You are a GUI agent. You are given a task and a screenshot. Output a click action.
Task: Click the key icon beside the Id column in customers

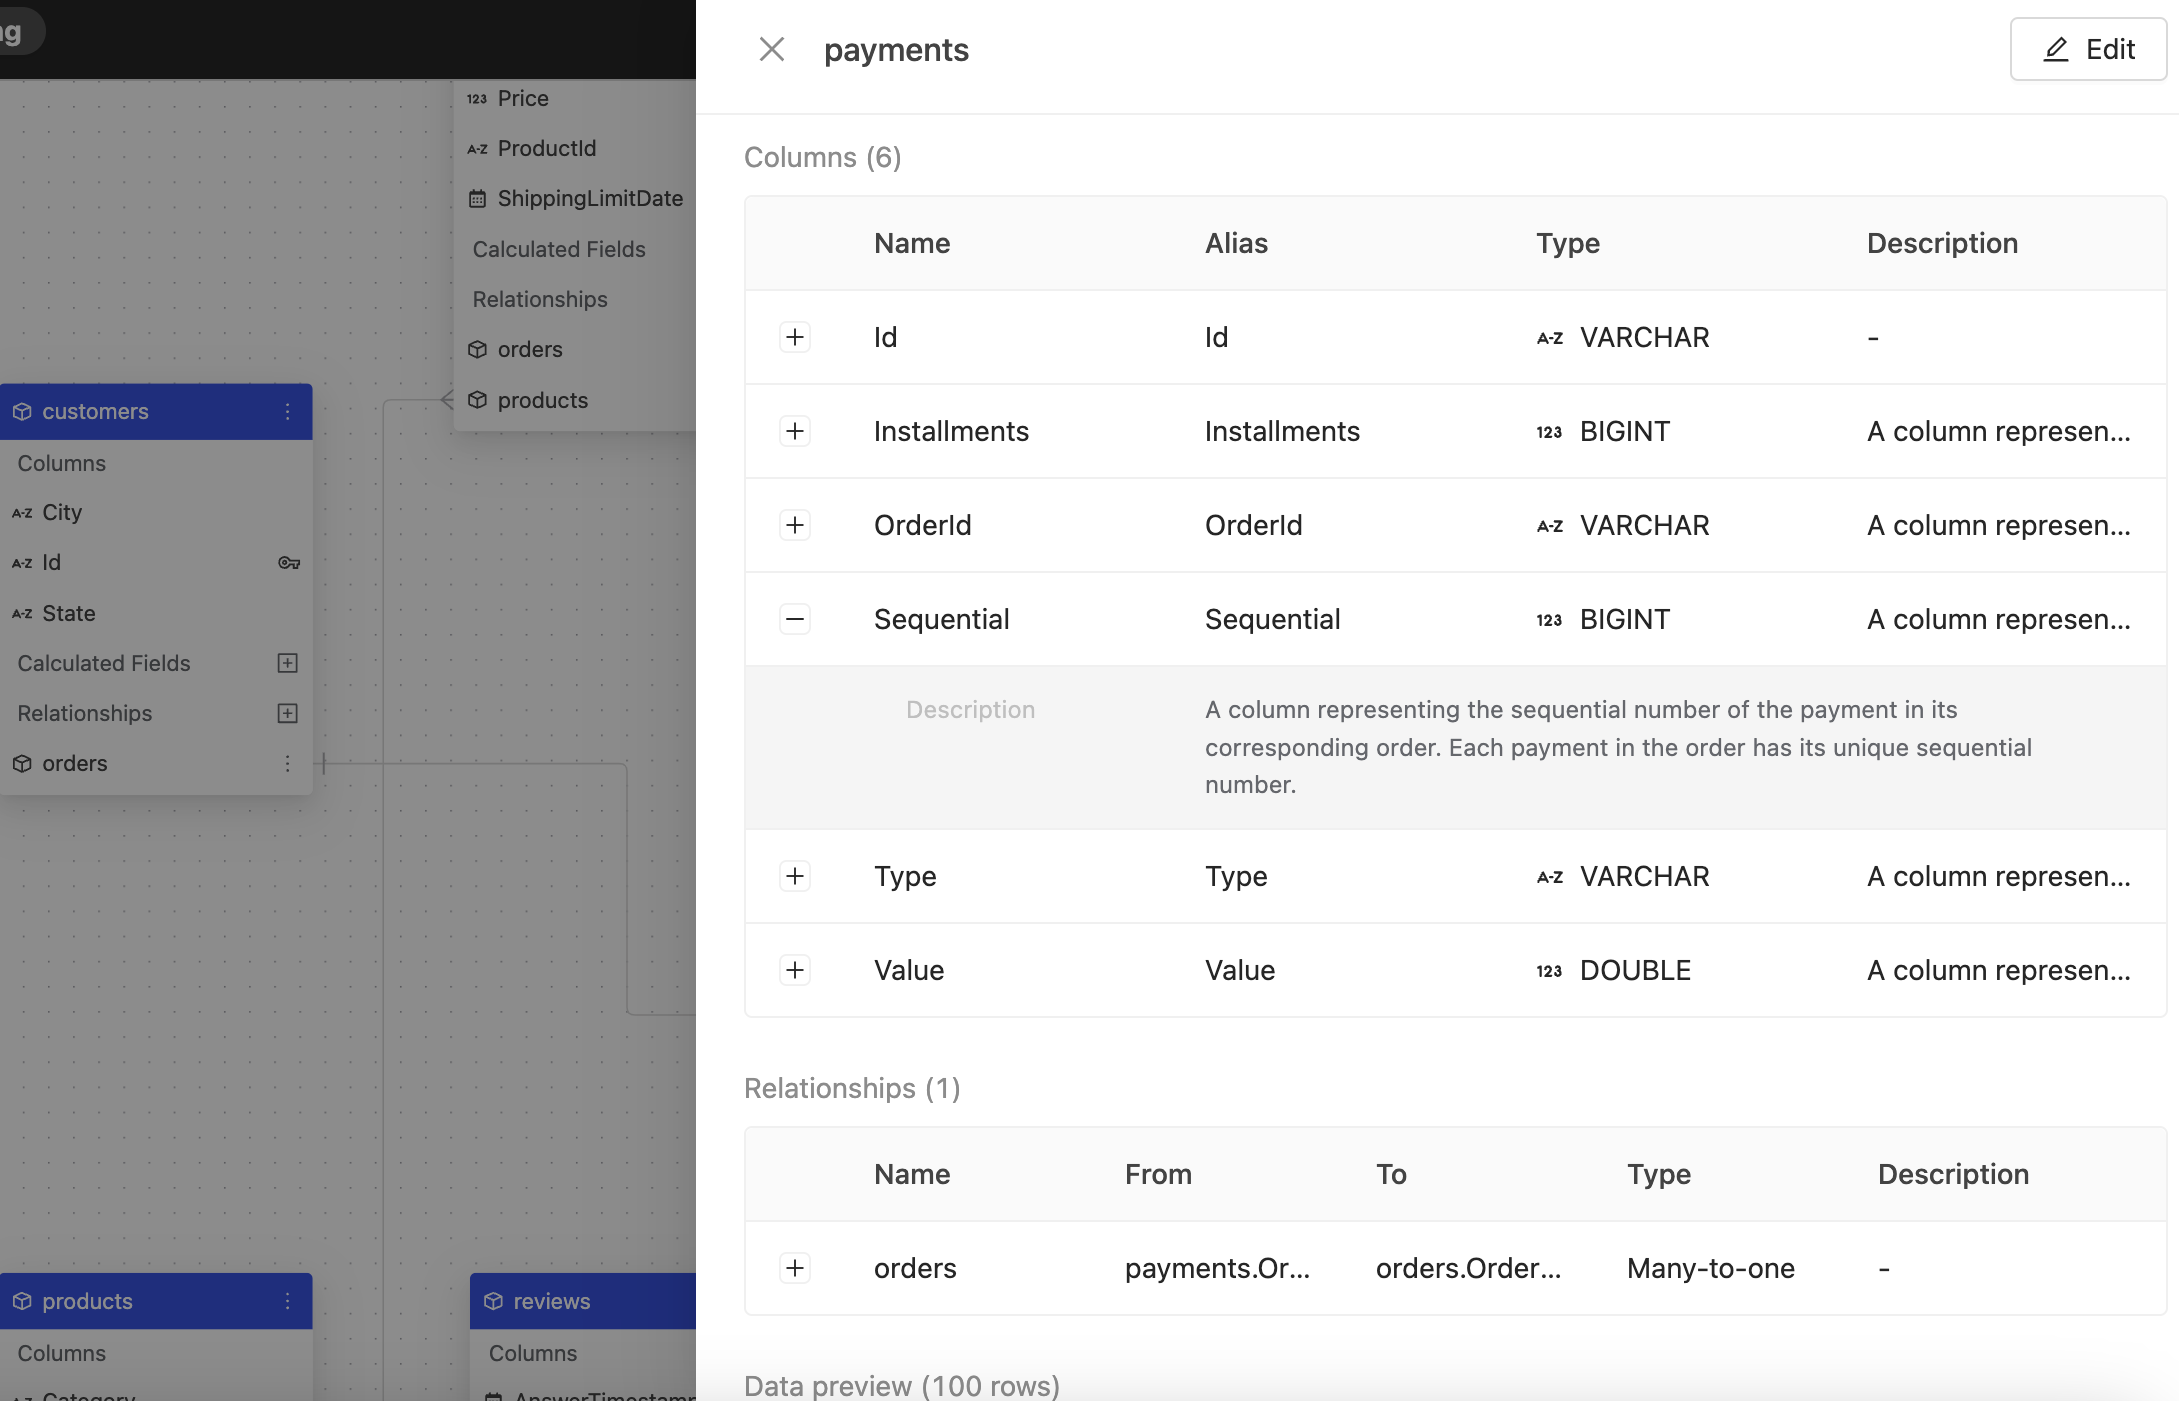click(288, 562)
